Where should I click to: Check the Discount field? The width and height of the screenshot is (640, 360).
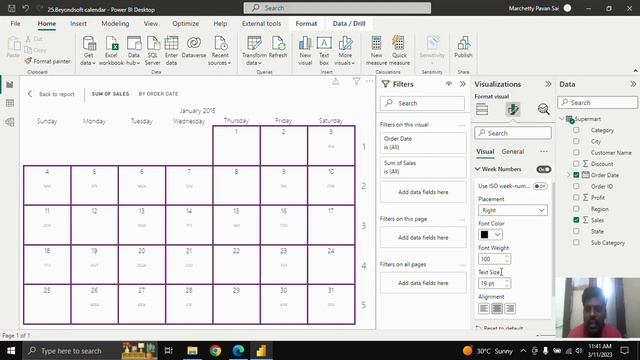[576, 164]
